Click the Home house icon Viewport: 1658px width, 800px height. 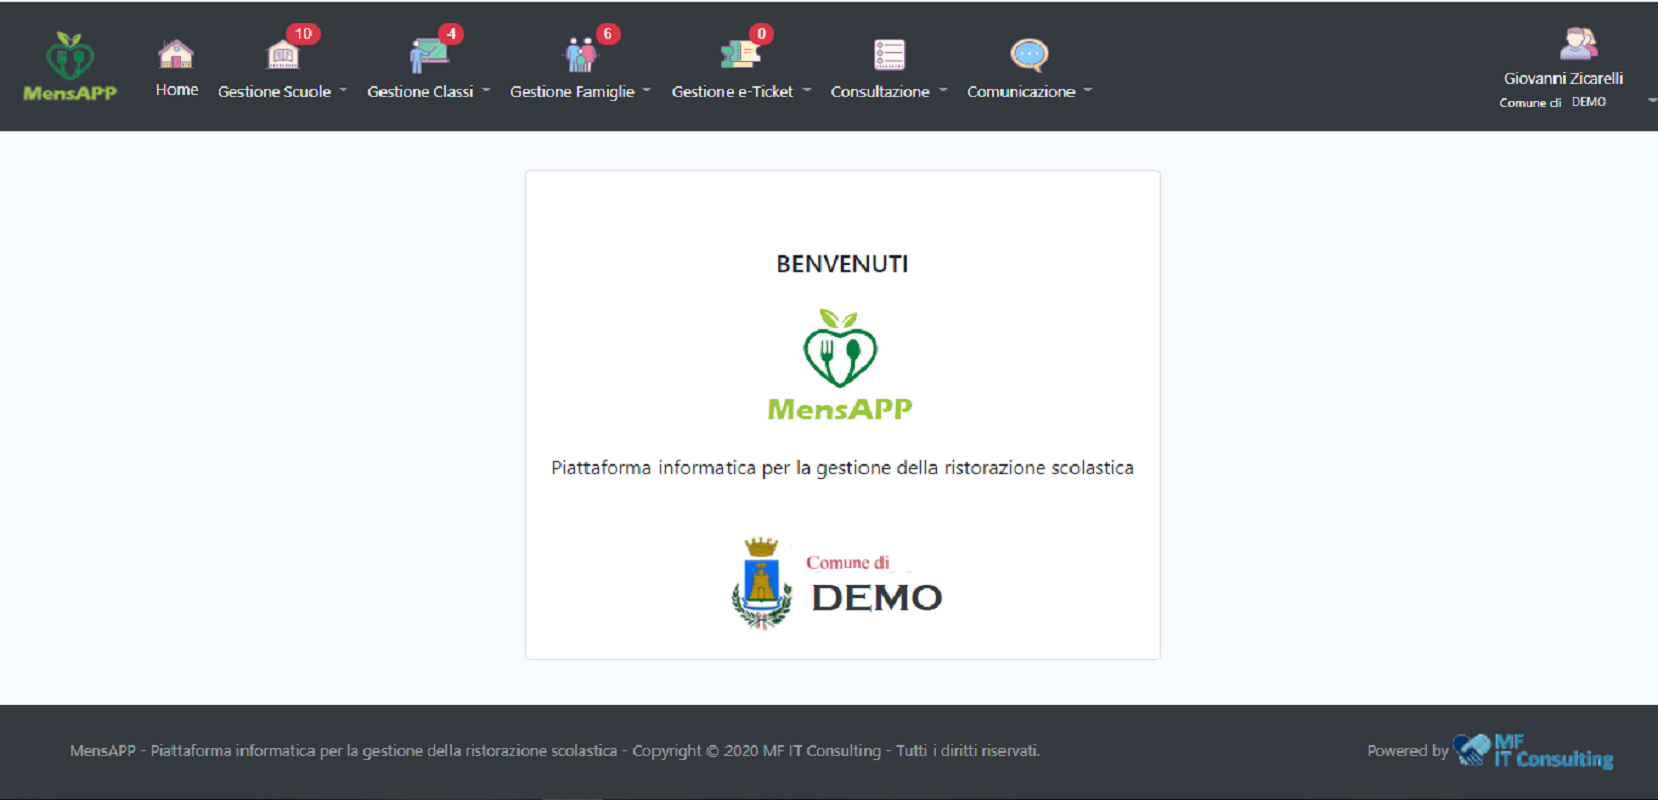pyautogui.click(x=176, y=54)
